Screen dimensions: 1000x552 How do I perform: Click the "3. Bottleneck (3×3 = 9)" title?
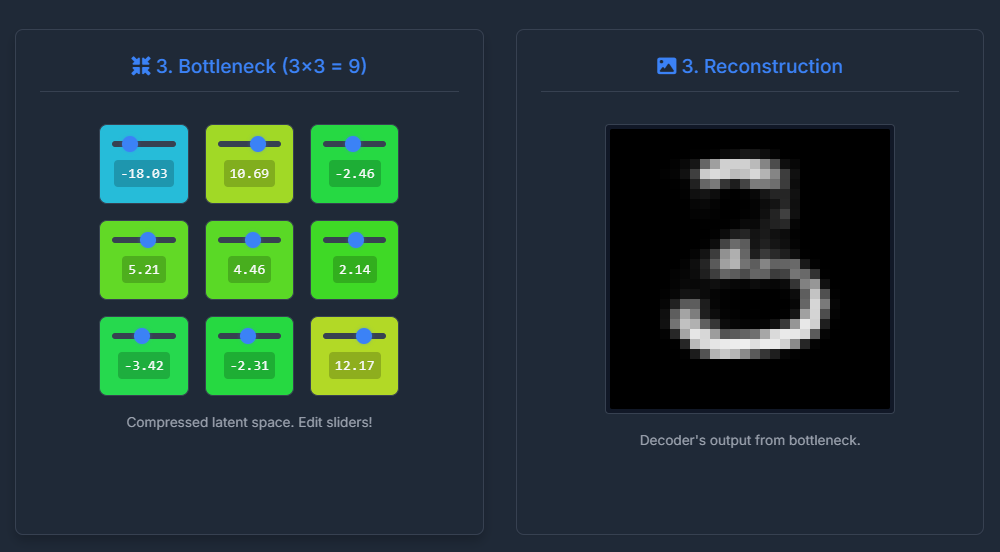coord(261,66)
